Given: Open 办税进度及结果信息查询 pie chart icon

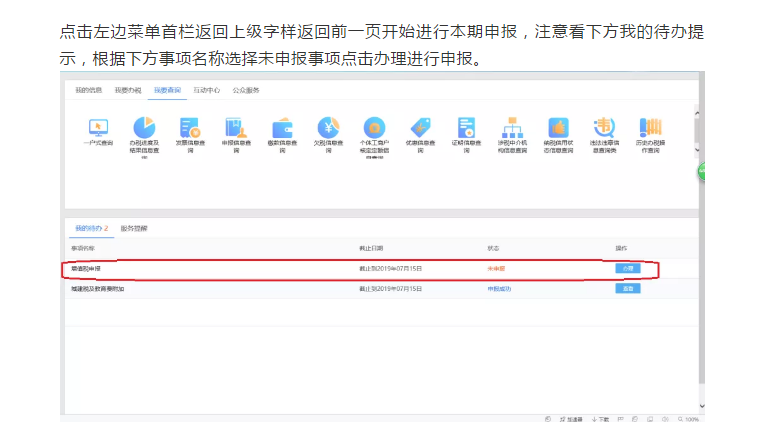Looking at the screenshot, I should coord(144,128).
